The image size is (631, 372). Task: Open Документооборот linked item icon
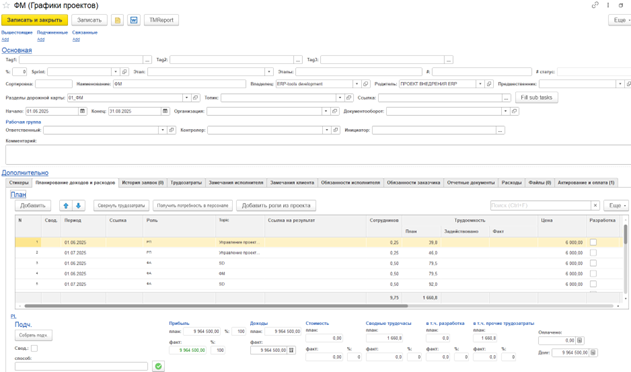point(514,111)
